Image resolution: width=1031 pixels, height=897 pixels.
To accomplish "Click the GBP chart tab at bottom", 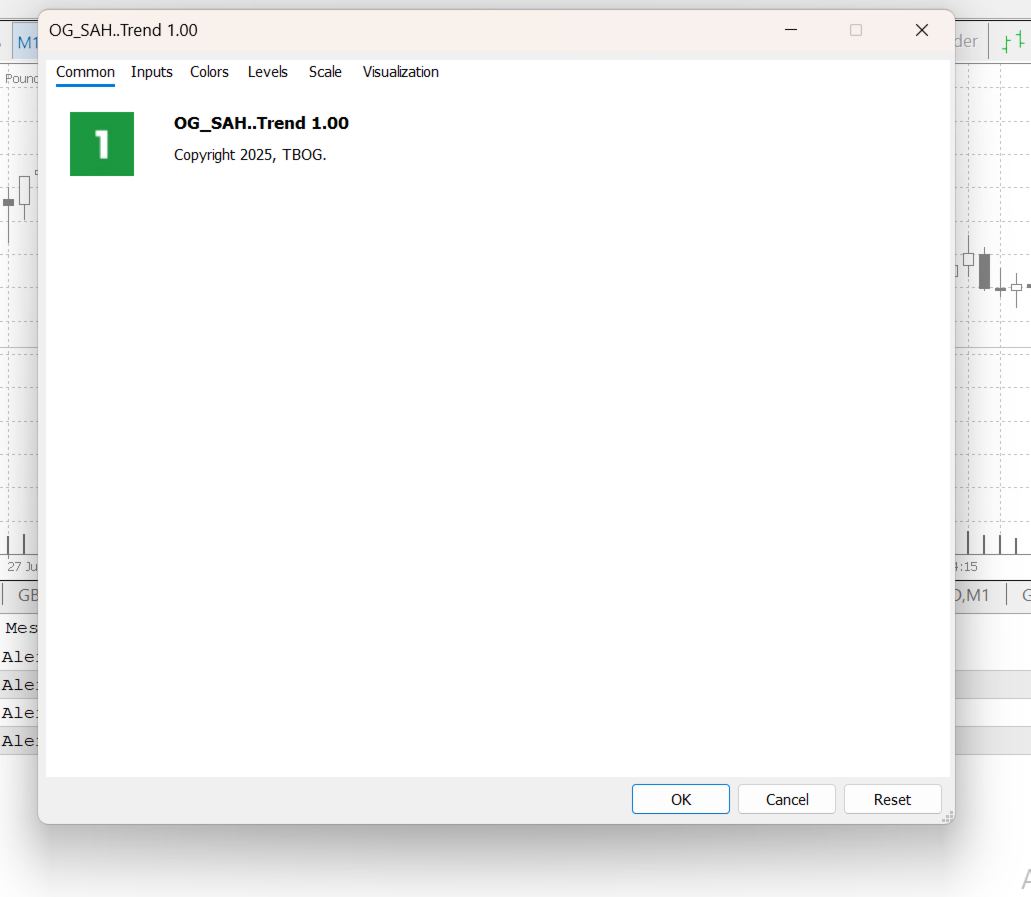I will pyautogui.click(x=23, y=594).
